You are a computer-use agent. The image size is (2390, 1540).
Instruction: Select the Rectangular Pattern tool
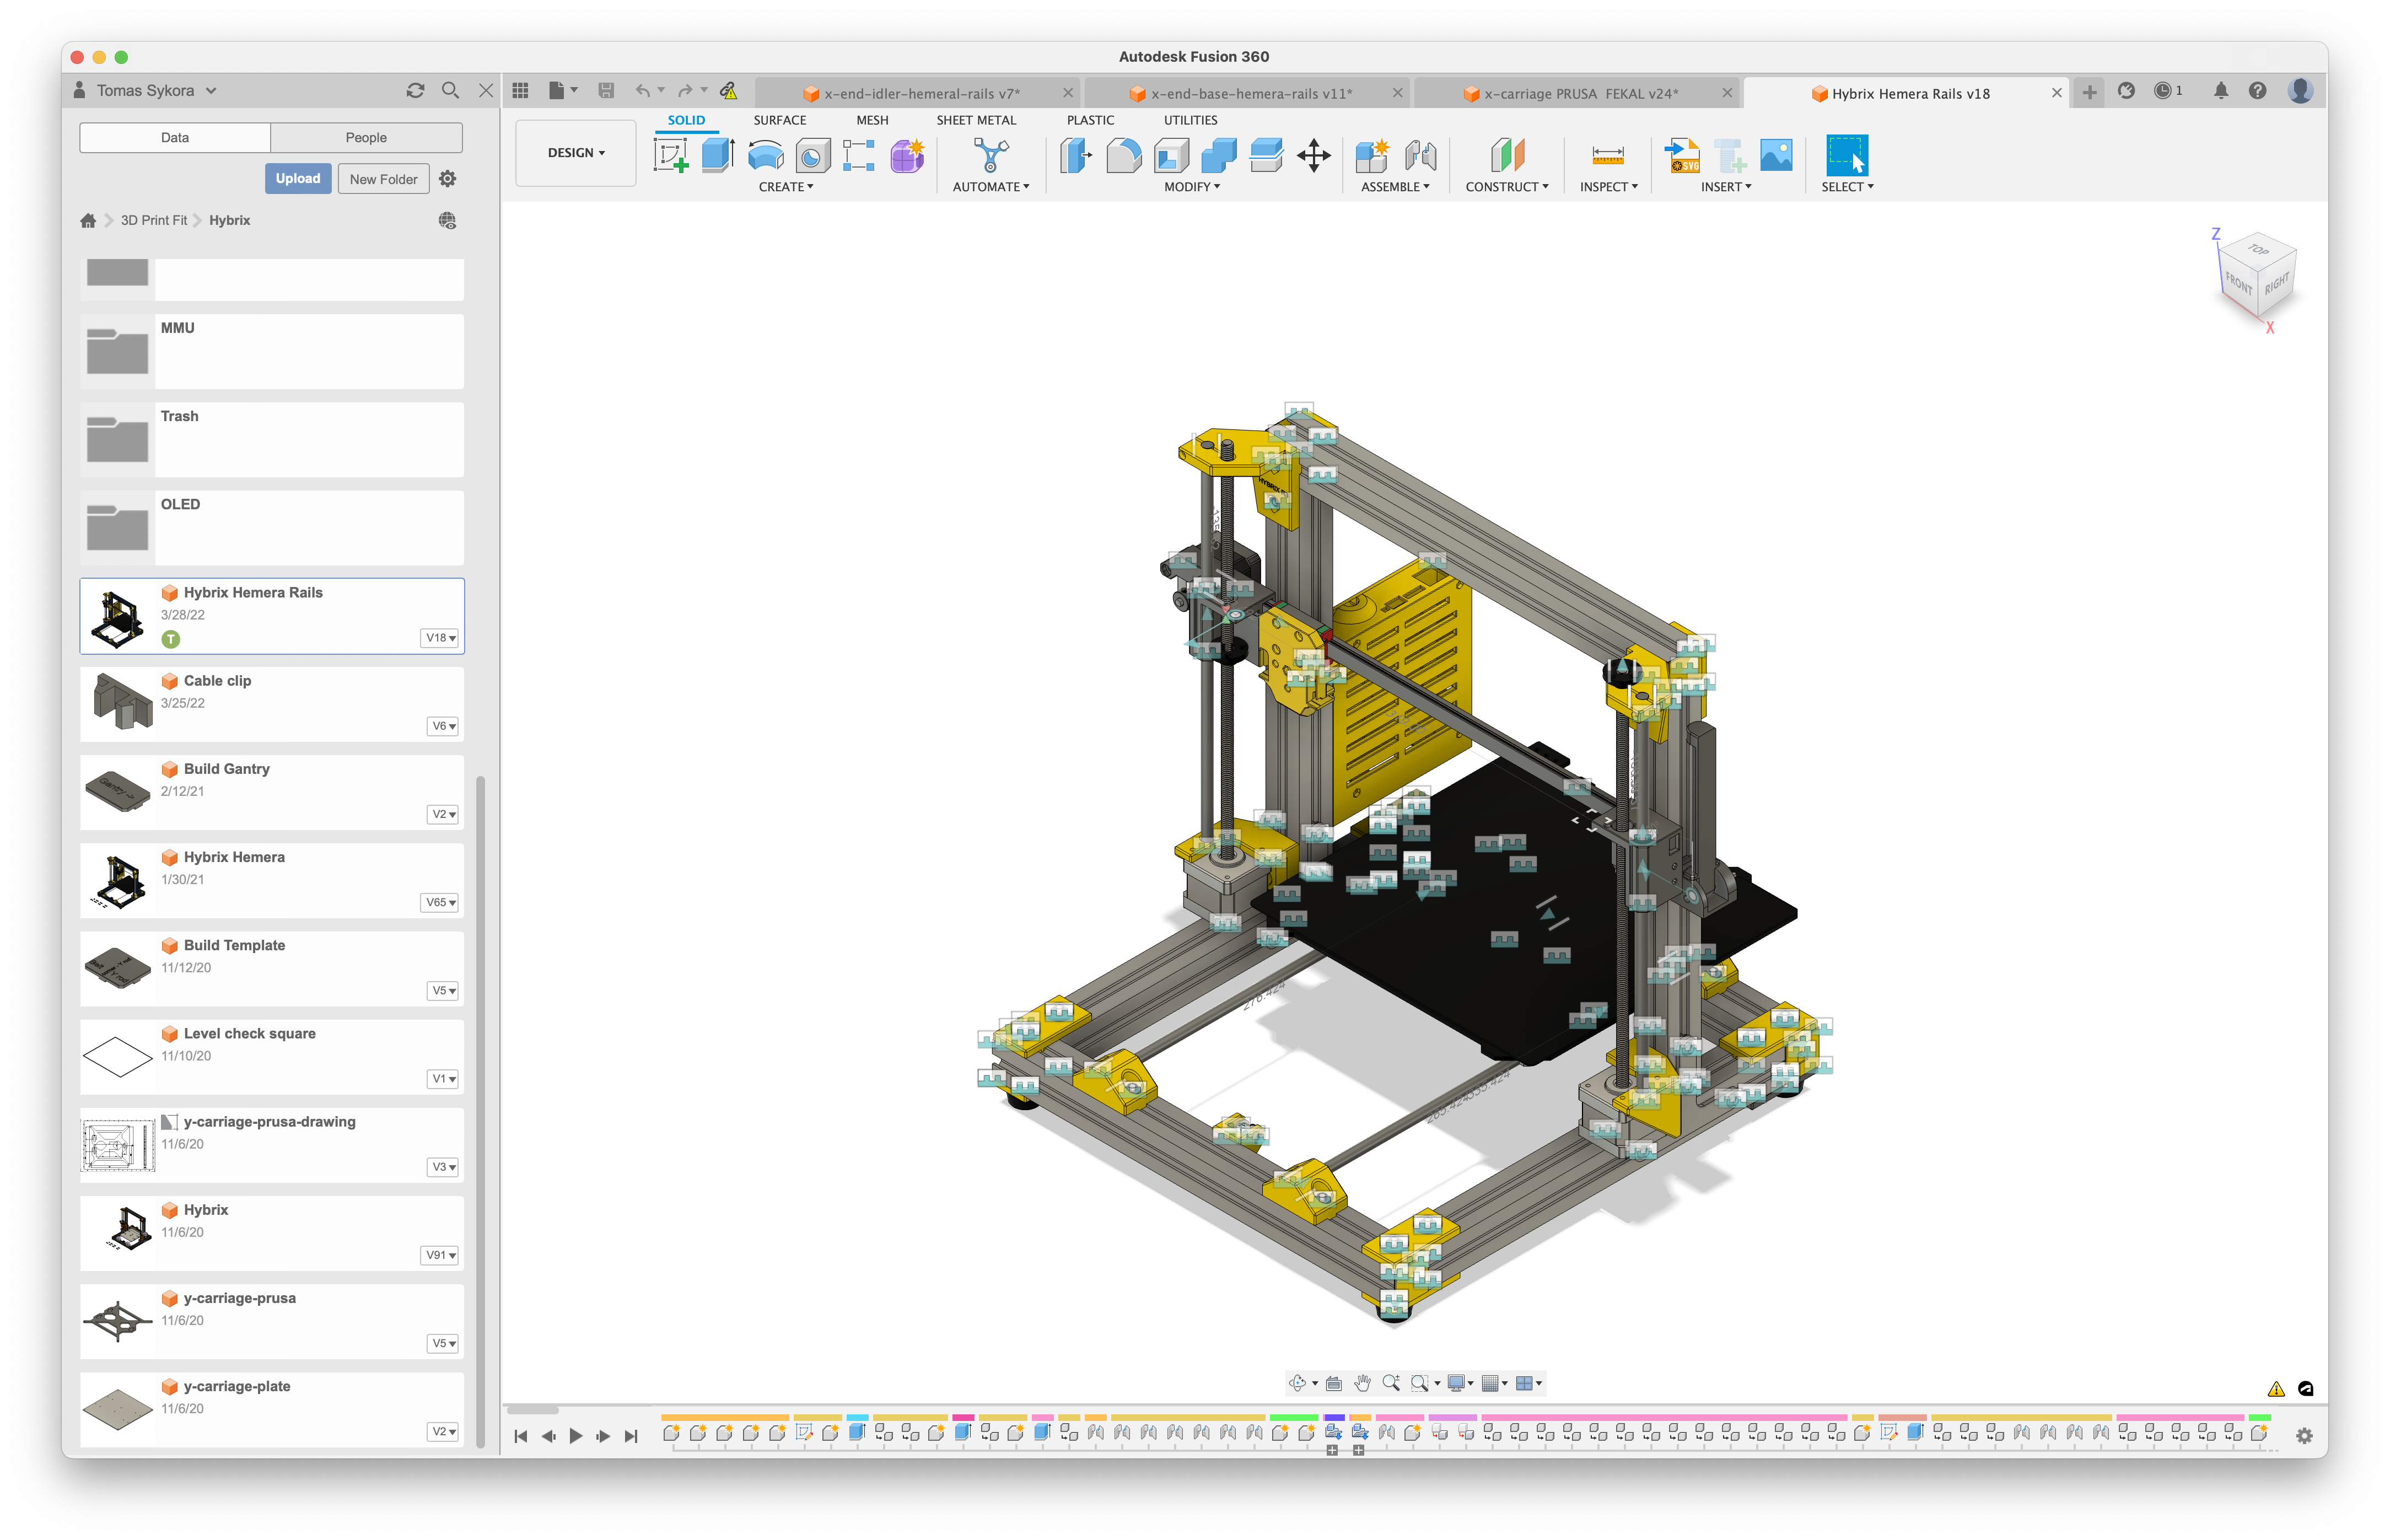pos(859,155)
